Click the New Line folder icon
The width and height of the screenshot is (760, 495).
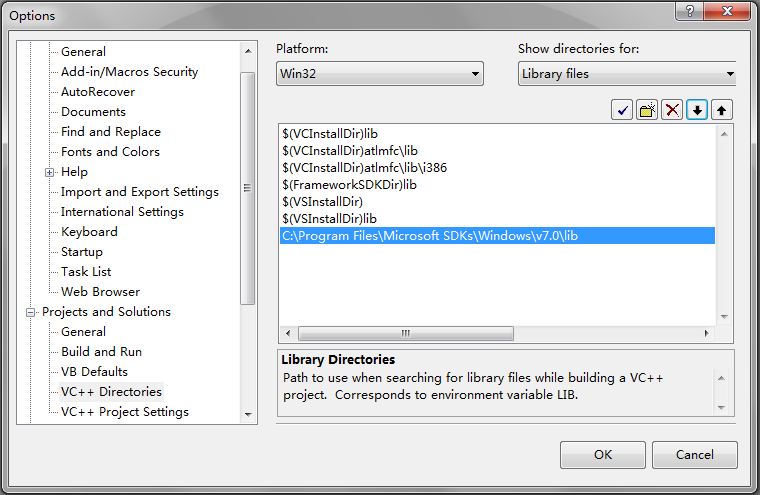647,110
